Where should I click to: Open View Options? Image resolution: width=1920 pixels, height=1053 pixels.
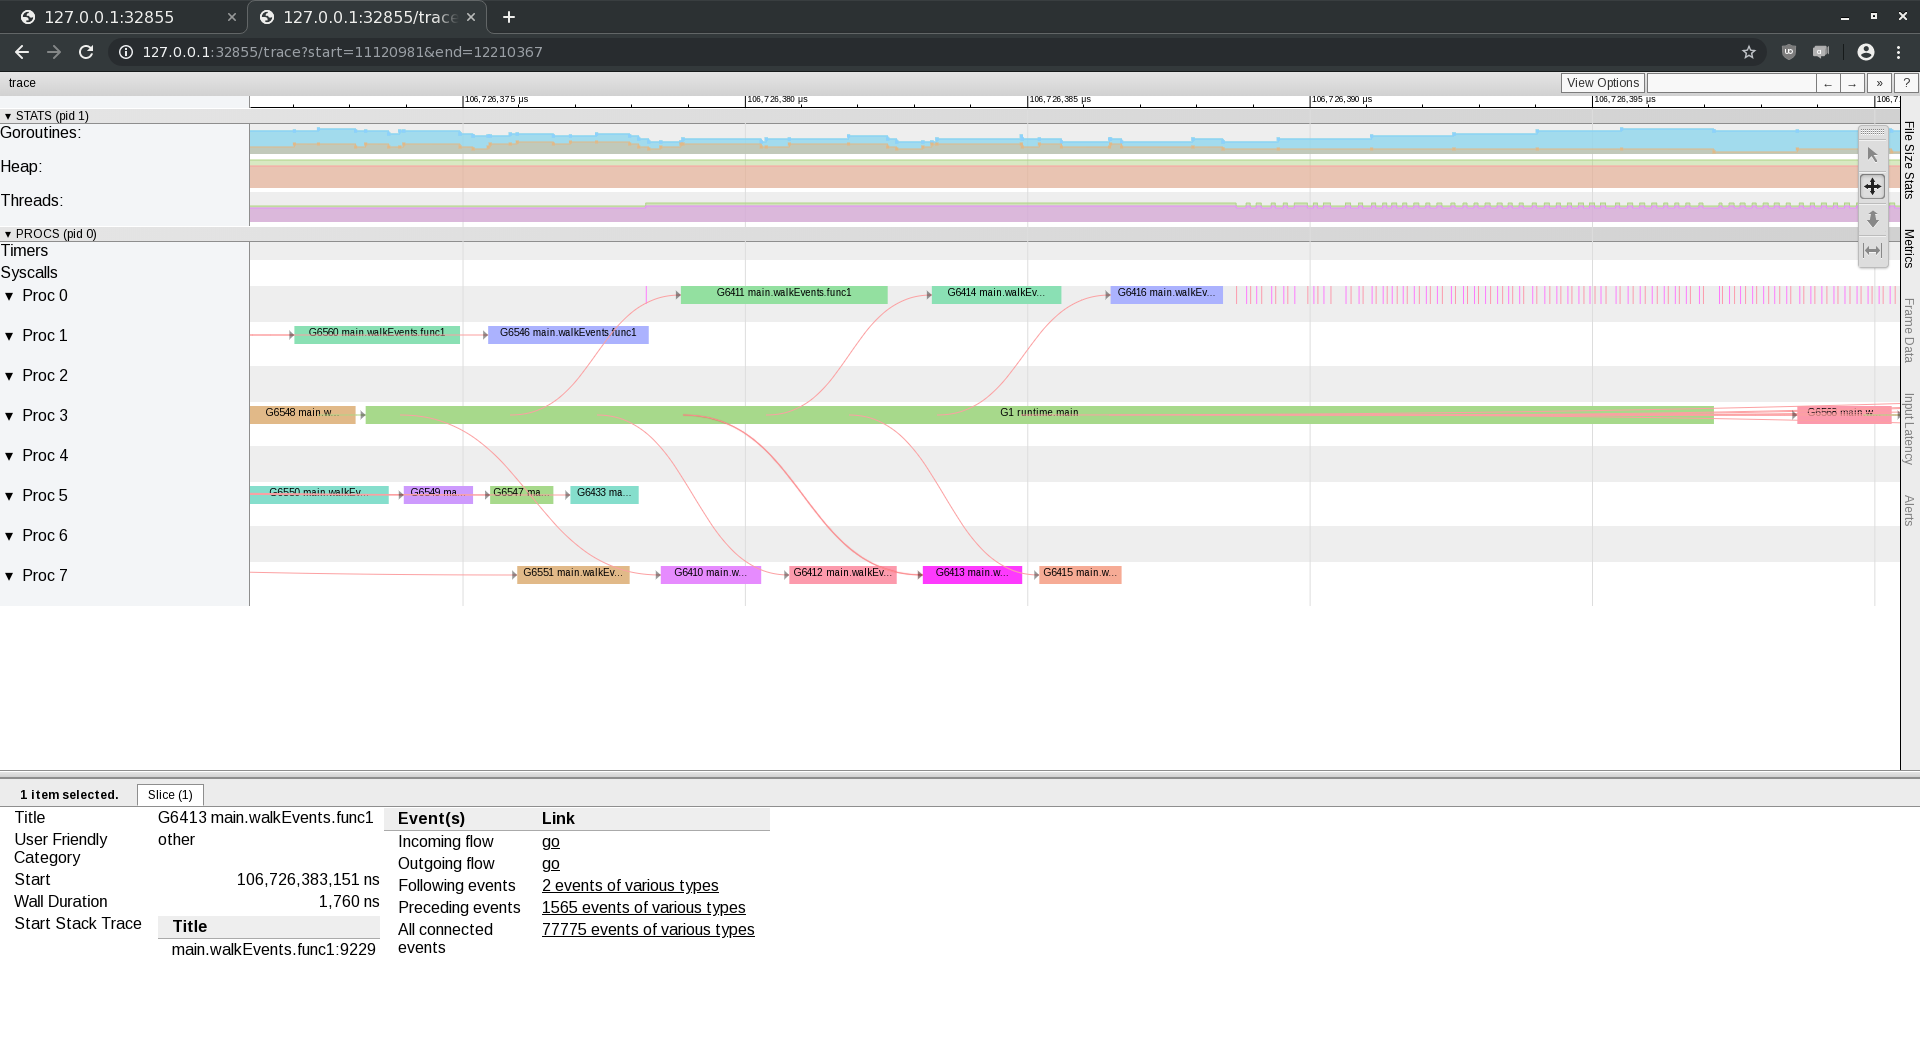(x=1603, y=83)
